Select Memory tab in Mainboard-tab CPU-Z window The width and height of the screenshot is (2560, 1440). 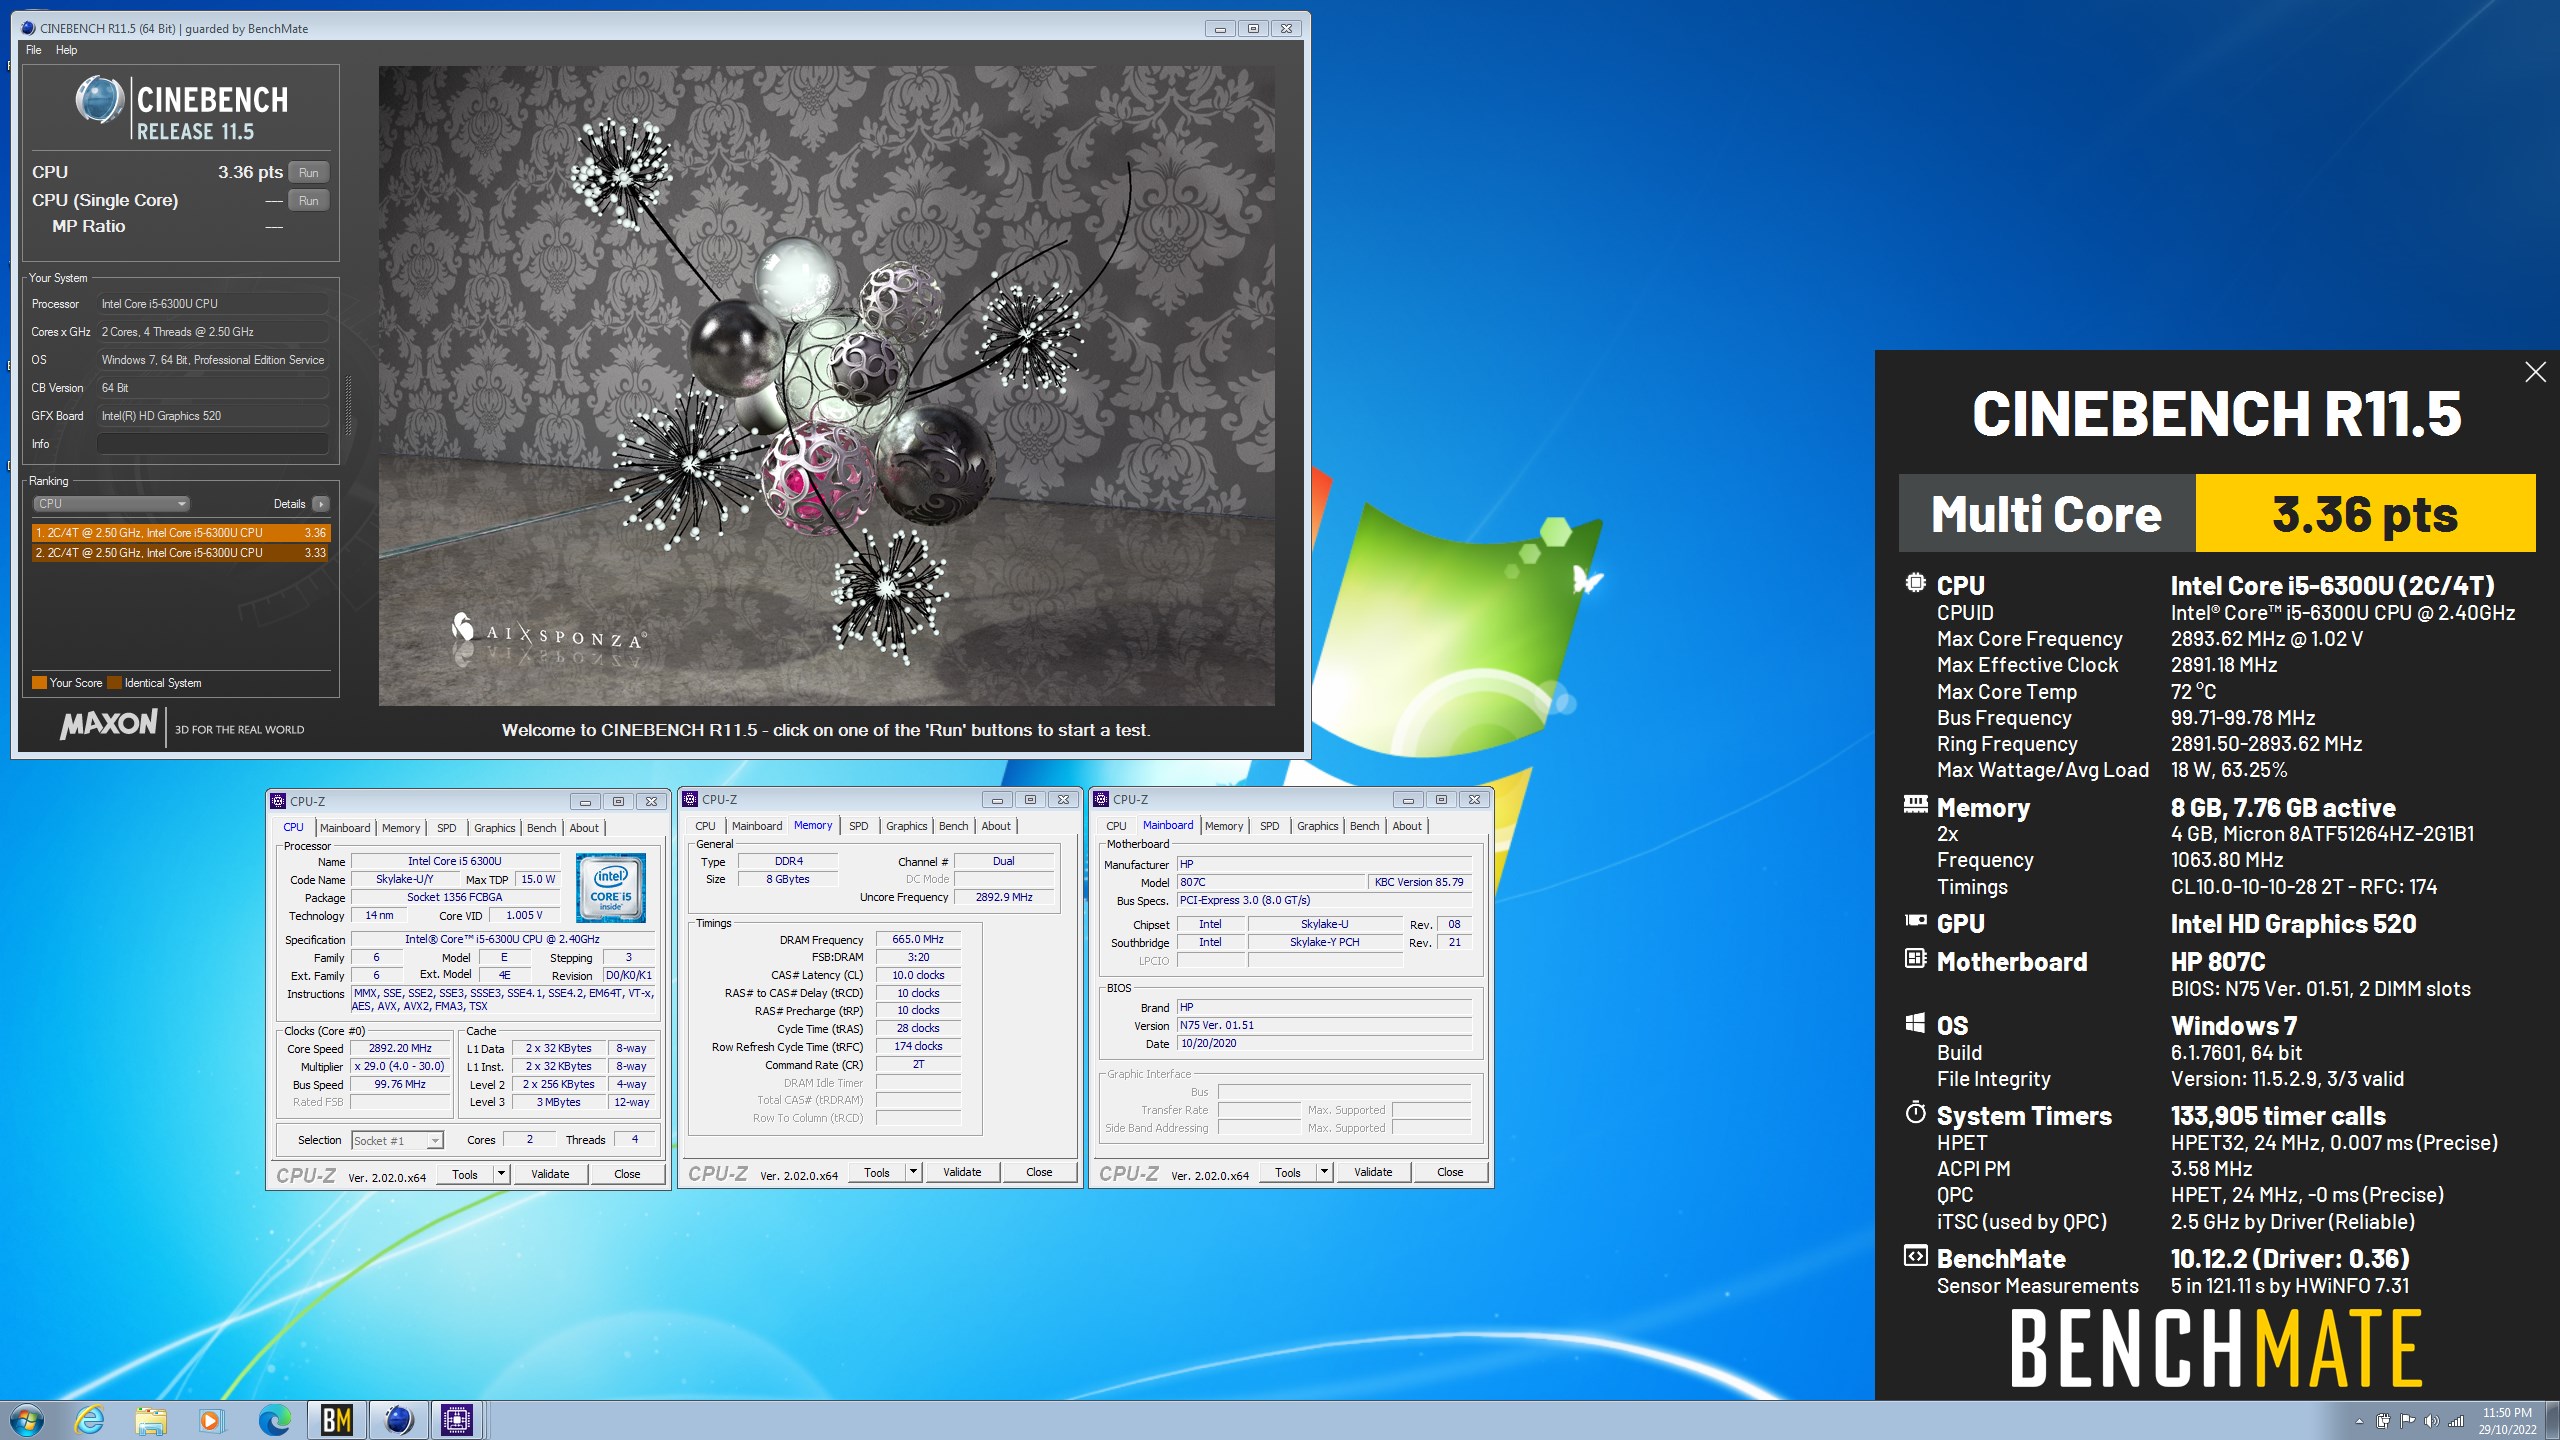point(1224,826)
